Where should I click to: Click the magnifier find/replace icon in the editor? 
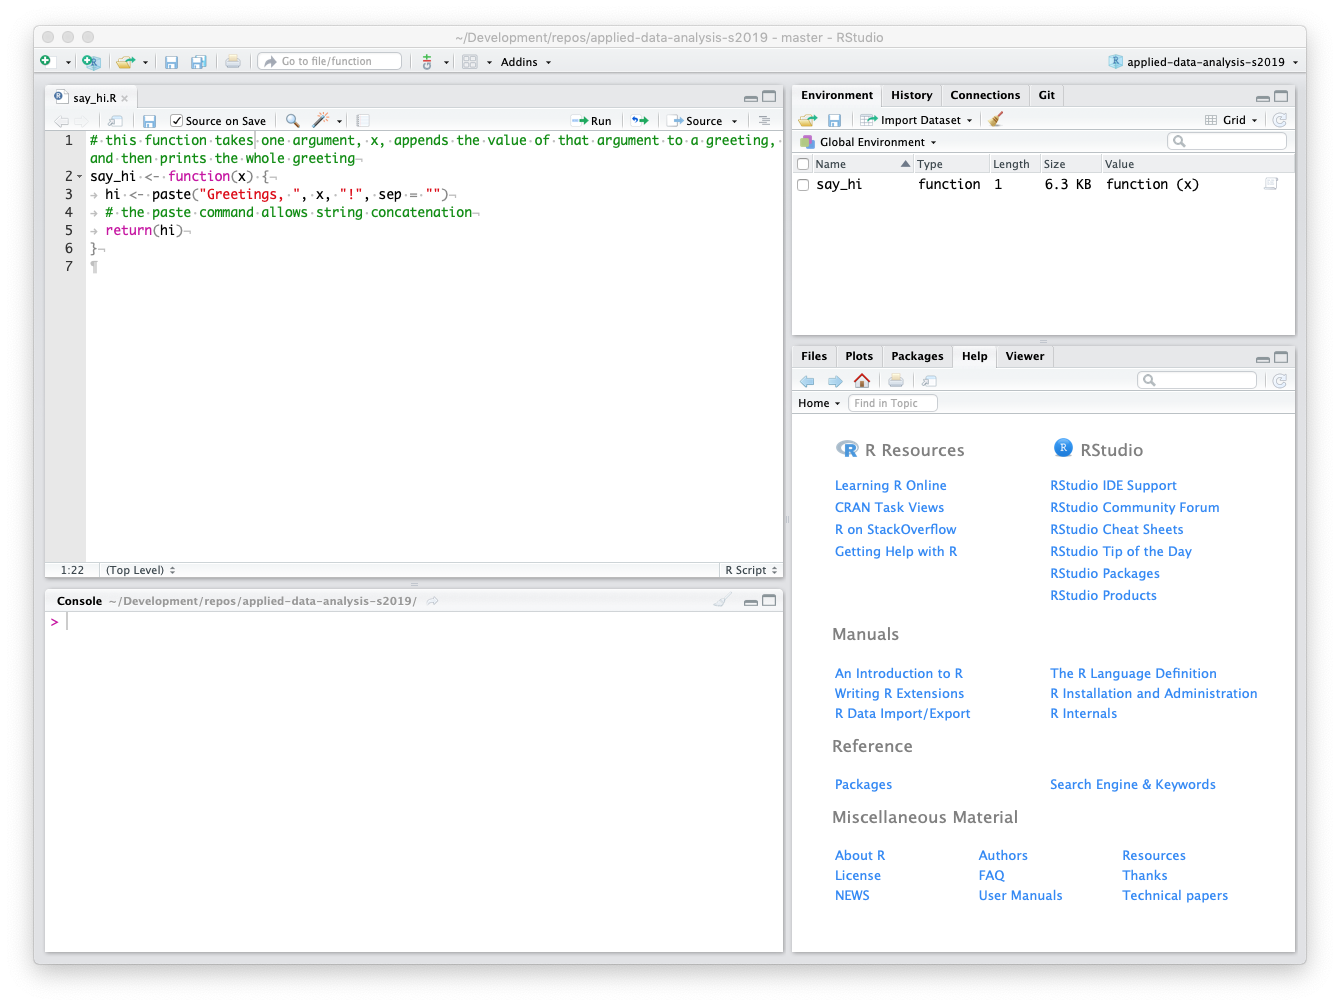[x=292, y=121]
